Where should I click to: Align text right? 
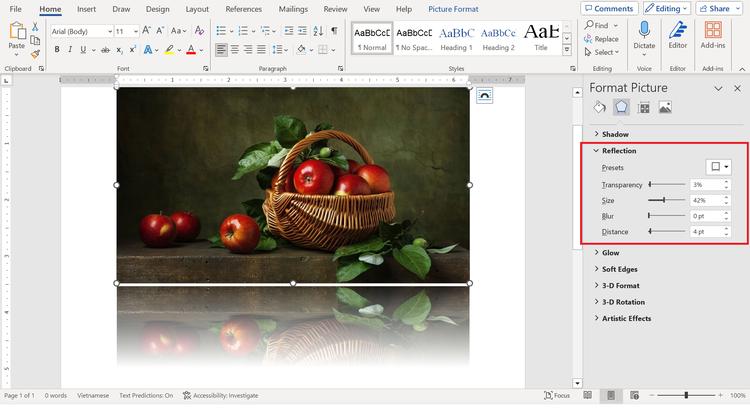248,49
